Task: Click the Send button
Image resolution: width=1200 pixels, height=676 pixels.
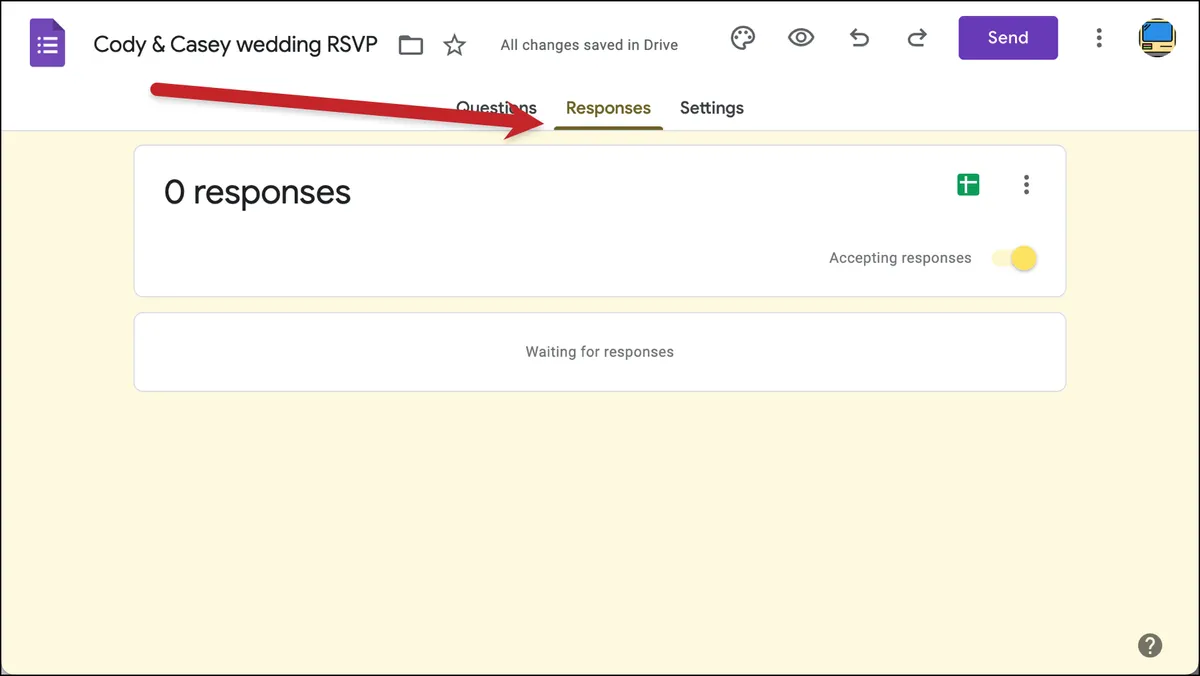Action: click(x=1008, y=38)
